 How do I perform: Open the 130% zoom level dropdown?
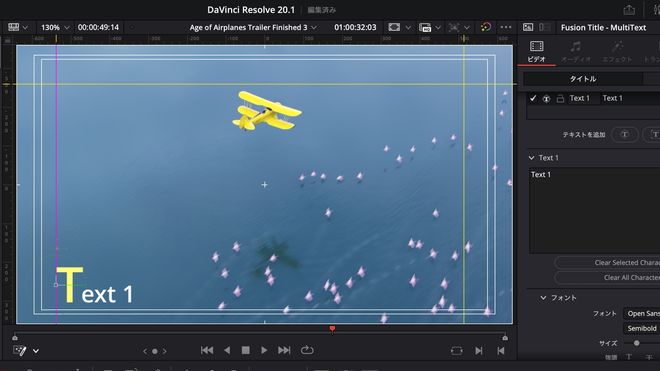click(x=55, y=27)
